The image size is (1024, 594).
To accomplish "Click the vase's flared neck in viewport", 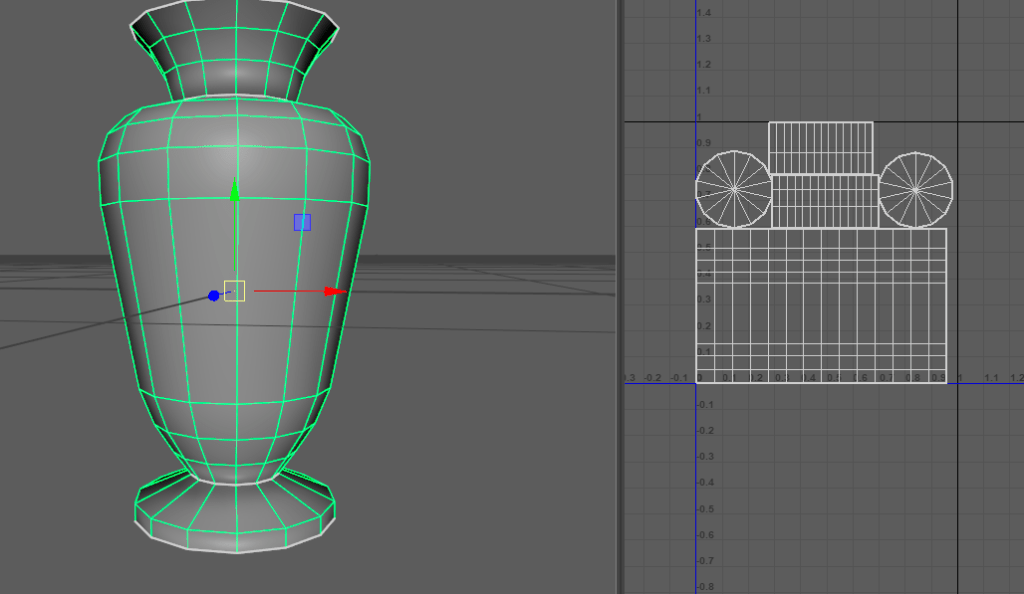I will pos(234,49).
